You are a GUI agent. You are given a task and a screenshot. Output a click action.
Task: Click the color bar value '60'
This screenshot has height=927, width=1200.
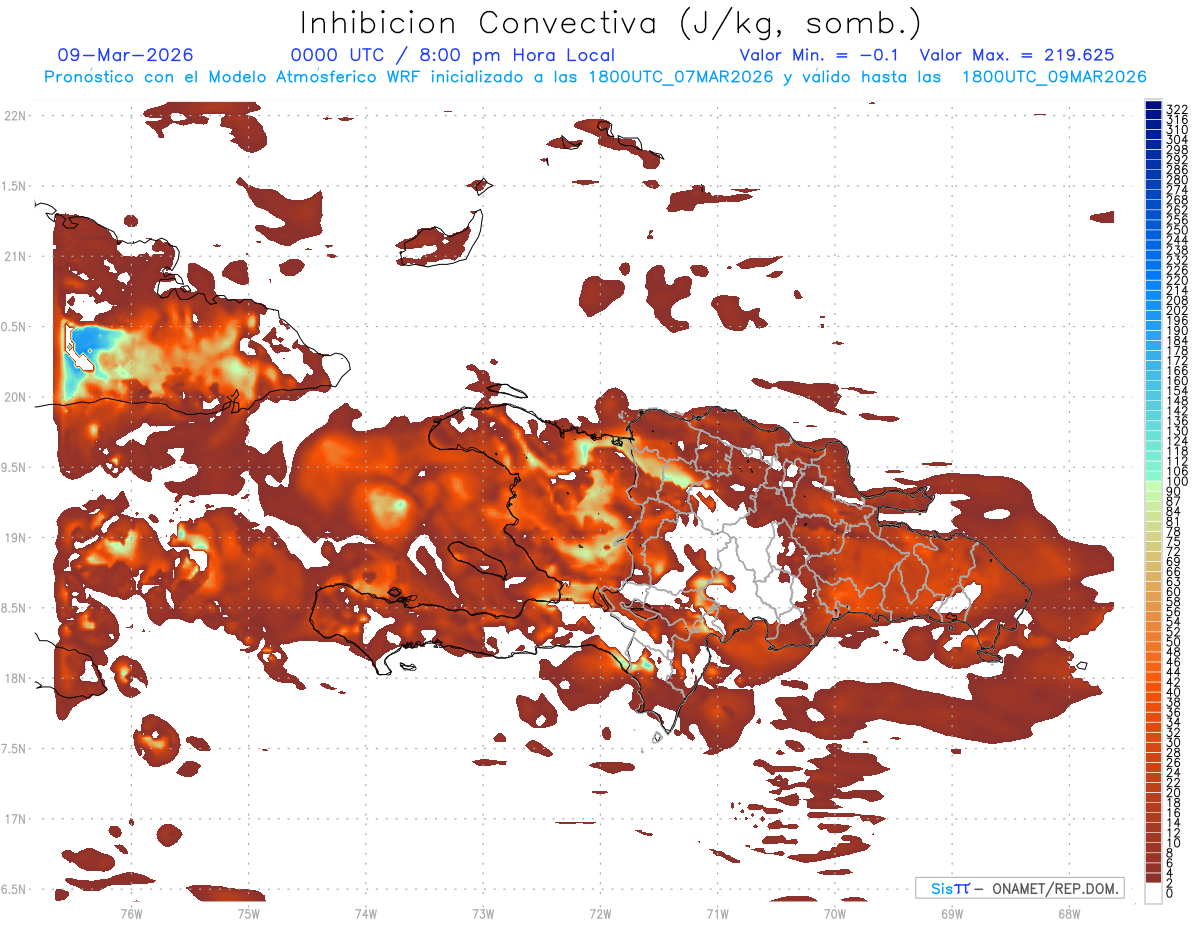(1173, 591)
